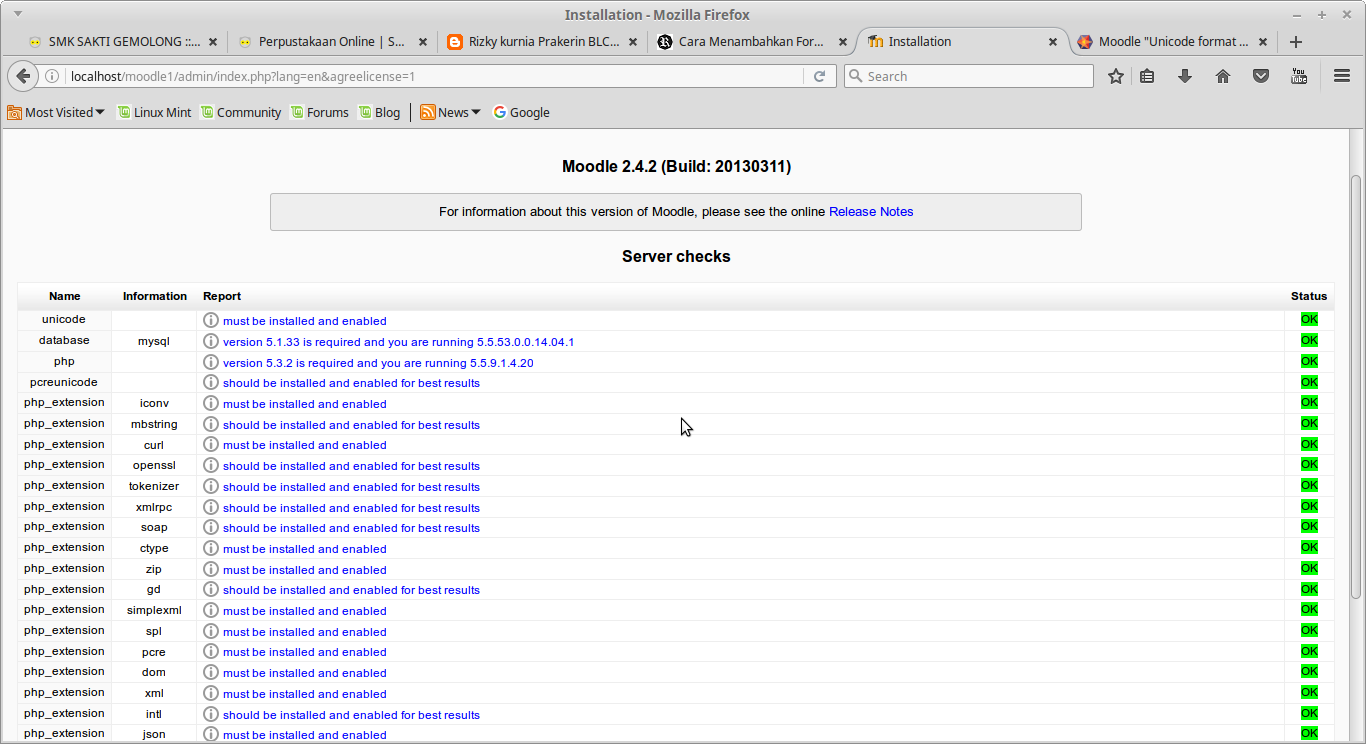Click info icon in the pcreunicode row
Viewport: 1366px width, 744px height.
(x=211, y=382)
